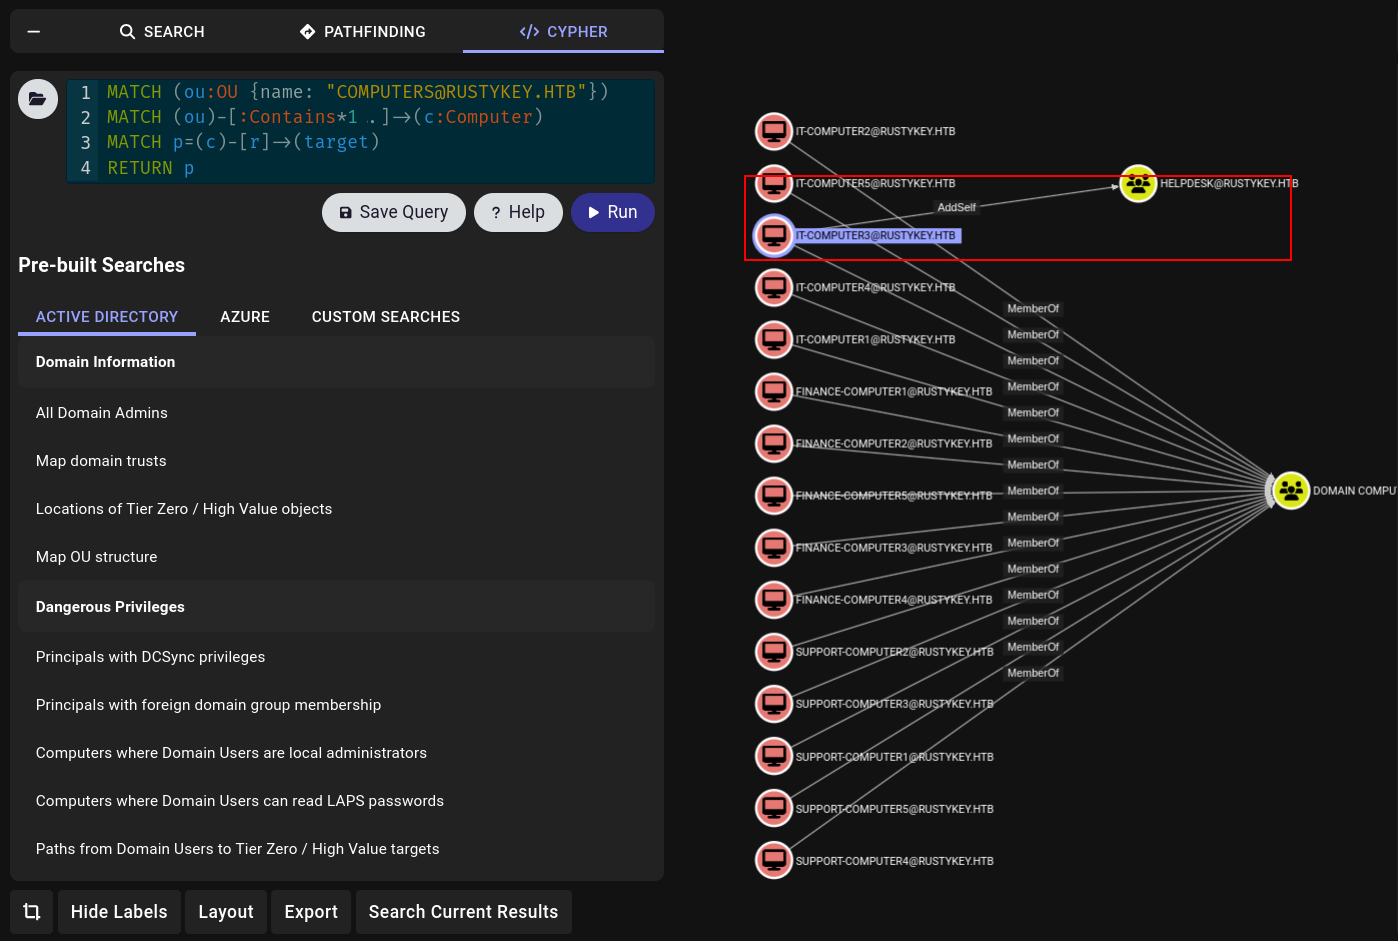This screenshot has width=1398, height=941.
Task: Click the Domain Computers group node
Action: tap(1291, 491)
